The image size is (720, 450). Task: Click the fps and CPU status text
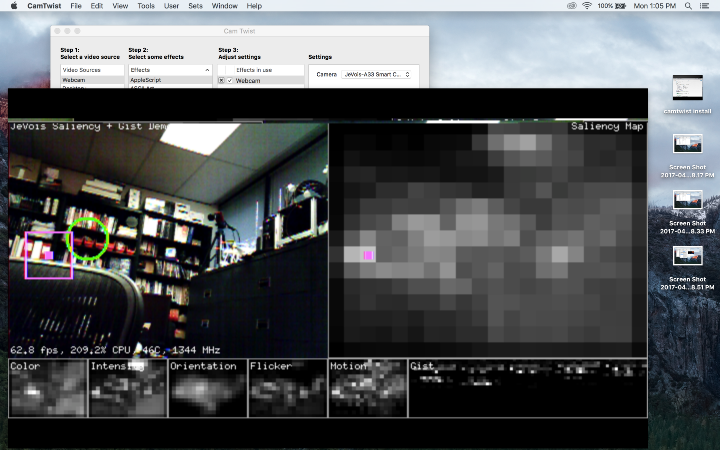(x=115, y=350)
